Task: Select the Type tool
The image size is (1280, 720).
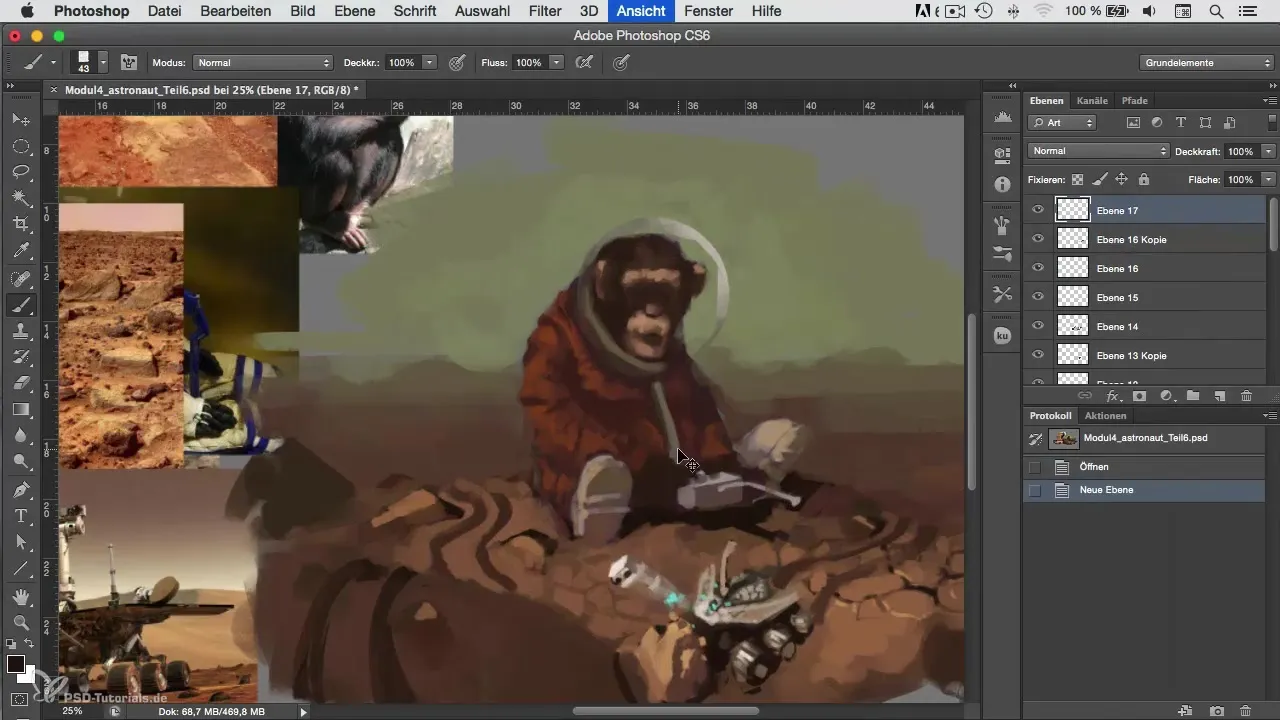Action: tap(21, 516)
